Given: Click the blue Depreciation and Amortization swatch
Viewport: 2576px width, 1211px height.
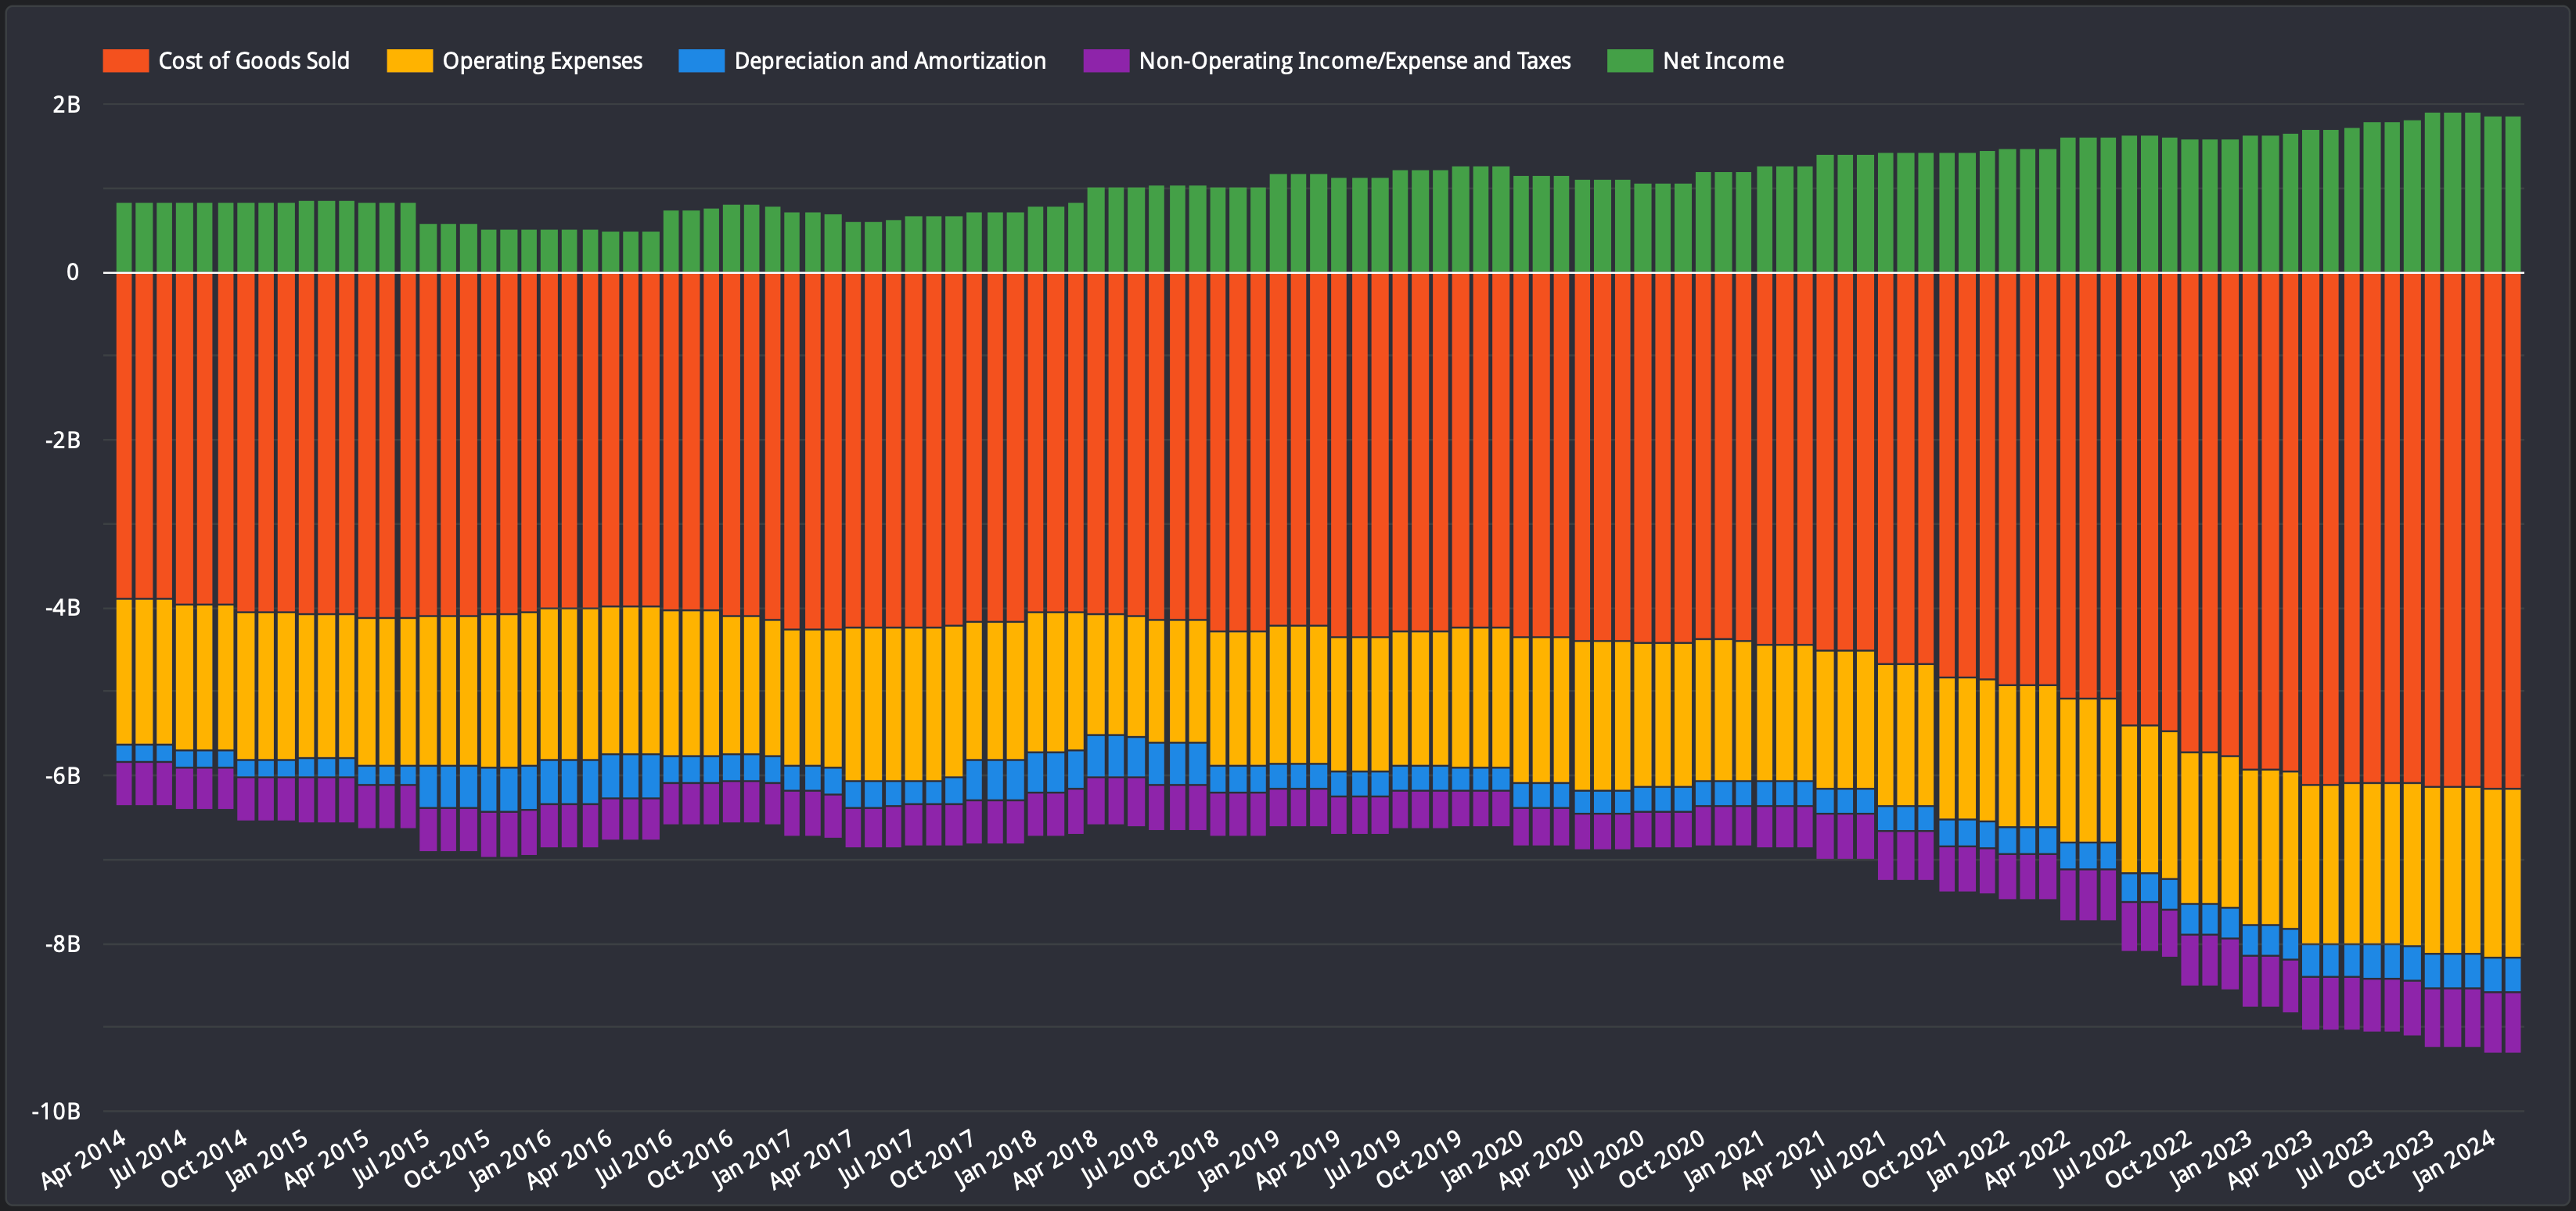Looking at the screenshot, I should (701, 61).
